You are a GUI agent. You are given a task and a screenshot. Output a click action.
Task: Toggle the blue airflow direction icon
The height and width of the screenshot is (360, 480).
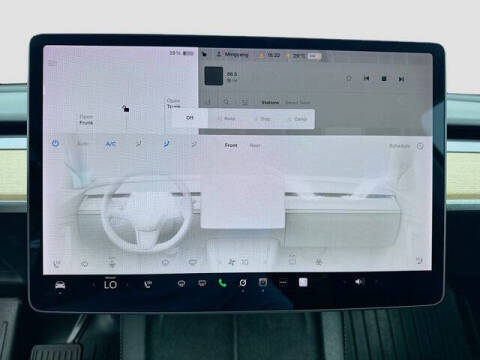point(166,144)
